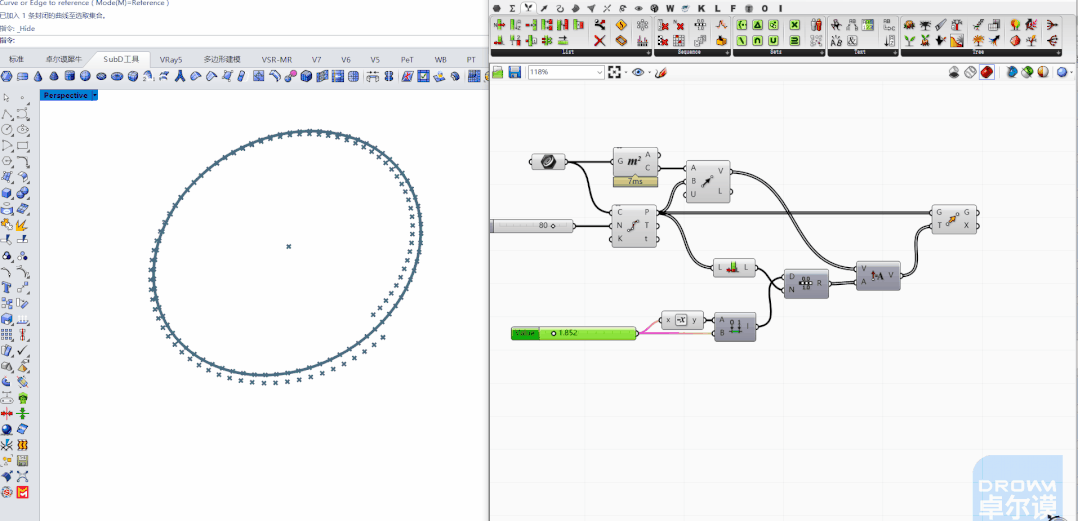Expand the Sequence panel with plus icon
1078x521 pixels.
pyautogui.click(x=727, y=53)
